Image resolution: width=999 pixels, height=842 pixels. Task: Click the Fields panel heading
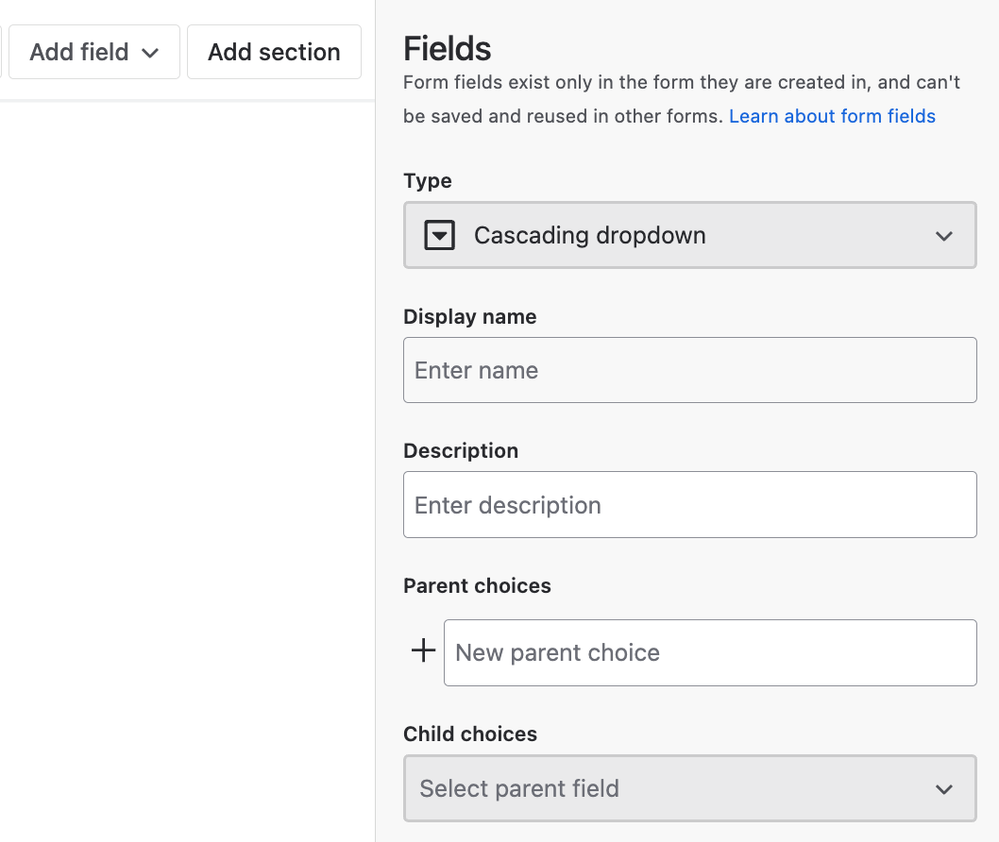coord(447,49)
